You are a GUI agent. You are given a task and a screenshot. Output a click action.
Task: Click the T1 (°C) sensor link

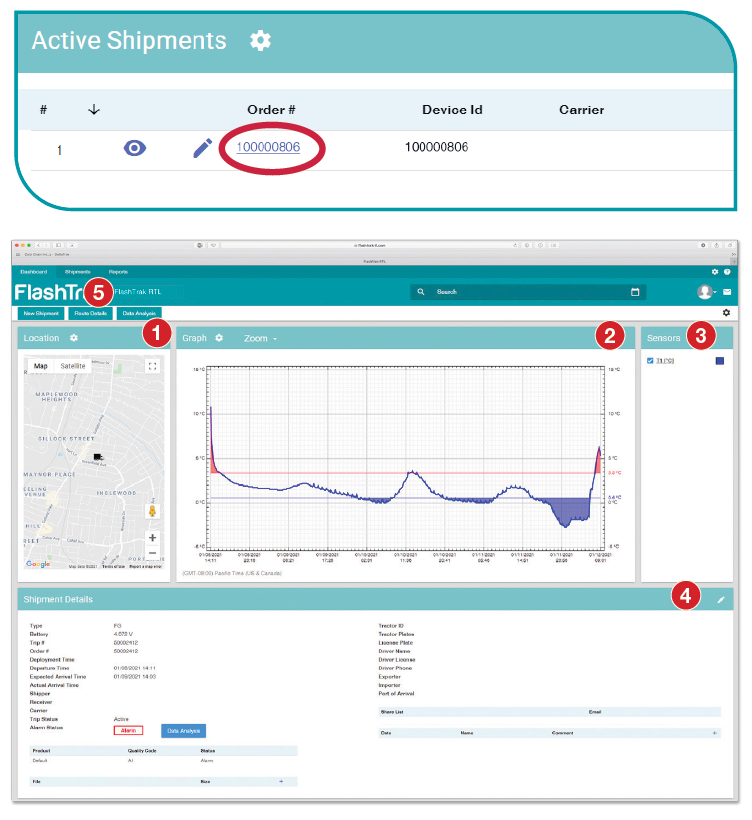click(665, 361)
